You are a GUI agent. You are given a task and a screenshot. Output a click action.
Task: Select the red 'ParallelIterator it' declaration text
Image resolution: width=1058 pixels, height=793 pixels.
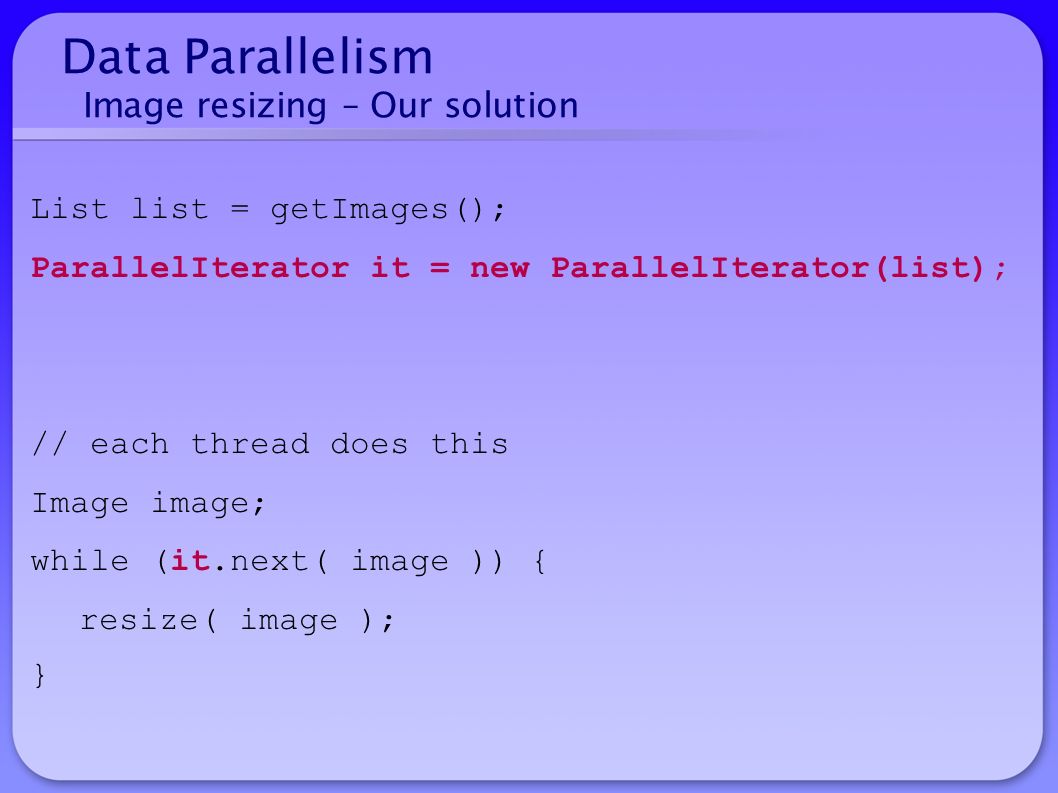pos(221,268)
